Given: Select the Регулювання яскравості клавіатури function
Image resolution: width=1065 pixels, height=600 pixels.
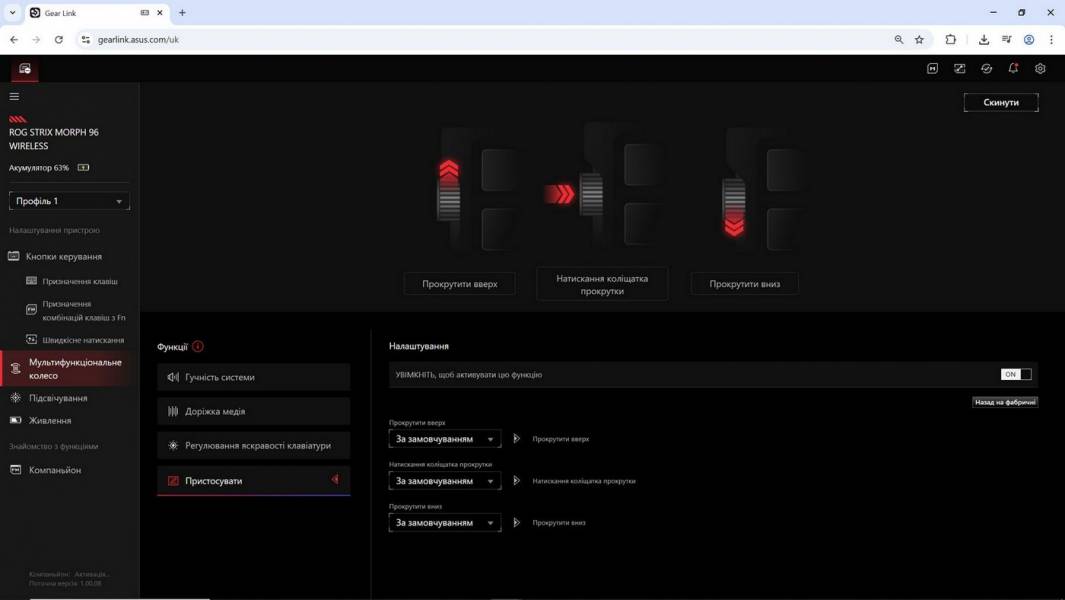Looking at the screenshot, I should click(x=253, y=446).
